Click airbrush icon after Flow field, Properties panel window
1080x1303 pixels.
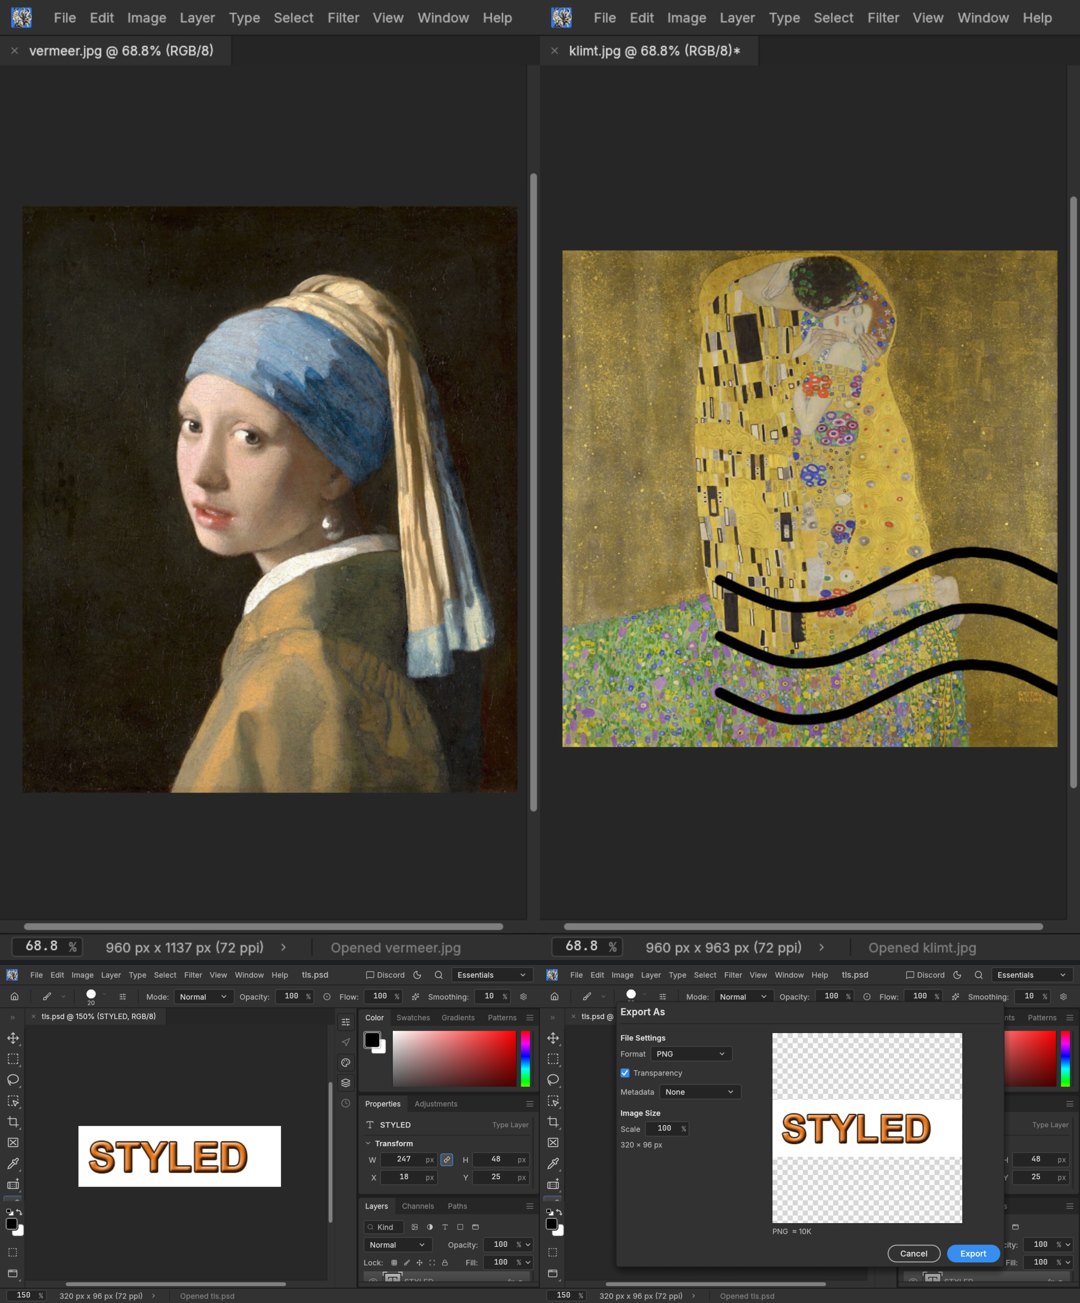[416, 997]
